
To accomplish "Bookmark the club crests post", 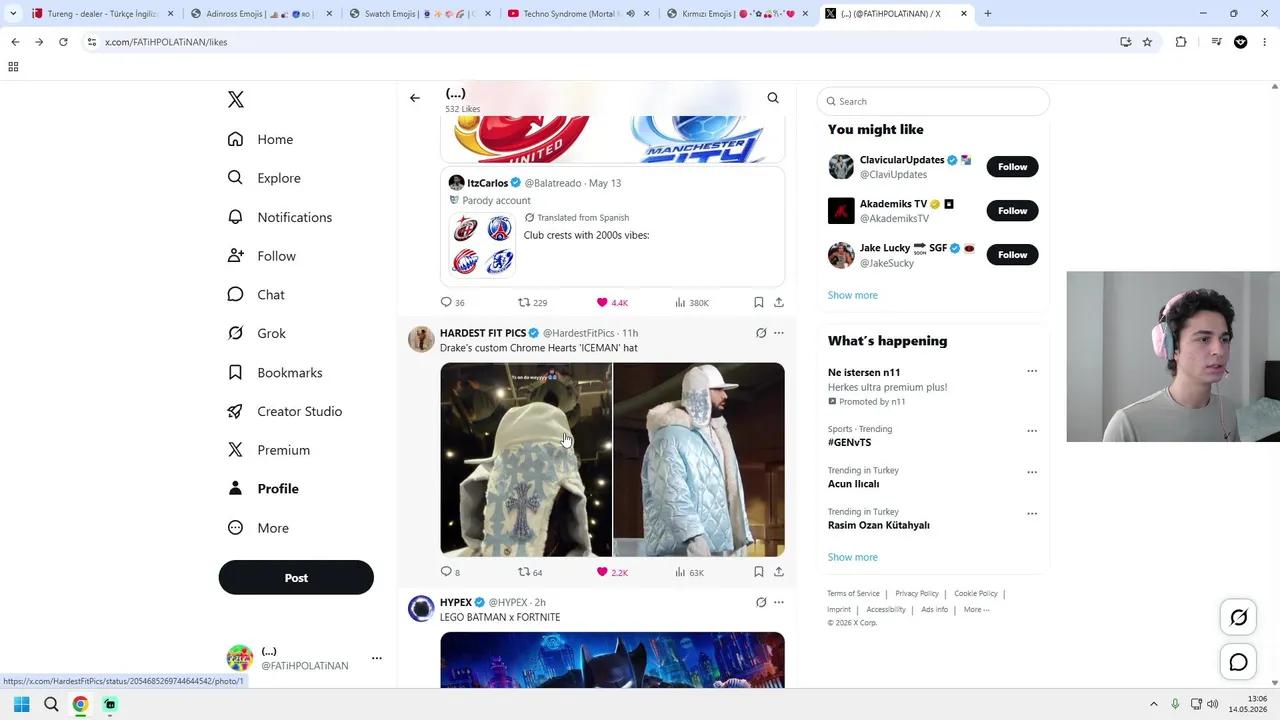I will pos(759,302).
